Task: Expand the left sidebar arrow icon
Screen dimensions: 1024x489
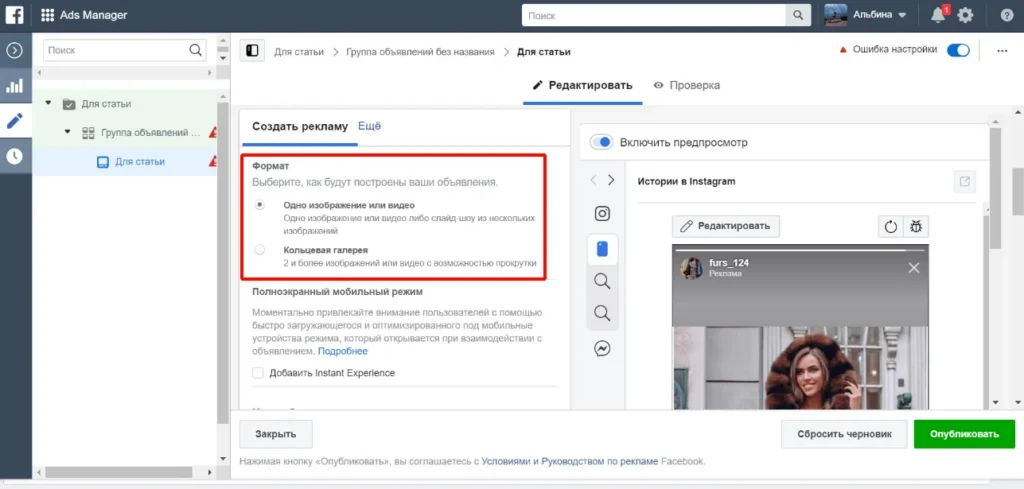Action: [15, 50]
